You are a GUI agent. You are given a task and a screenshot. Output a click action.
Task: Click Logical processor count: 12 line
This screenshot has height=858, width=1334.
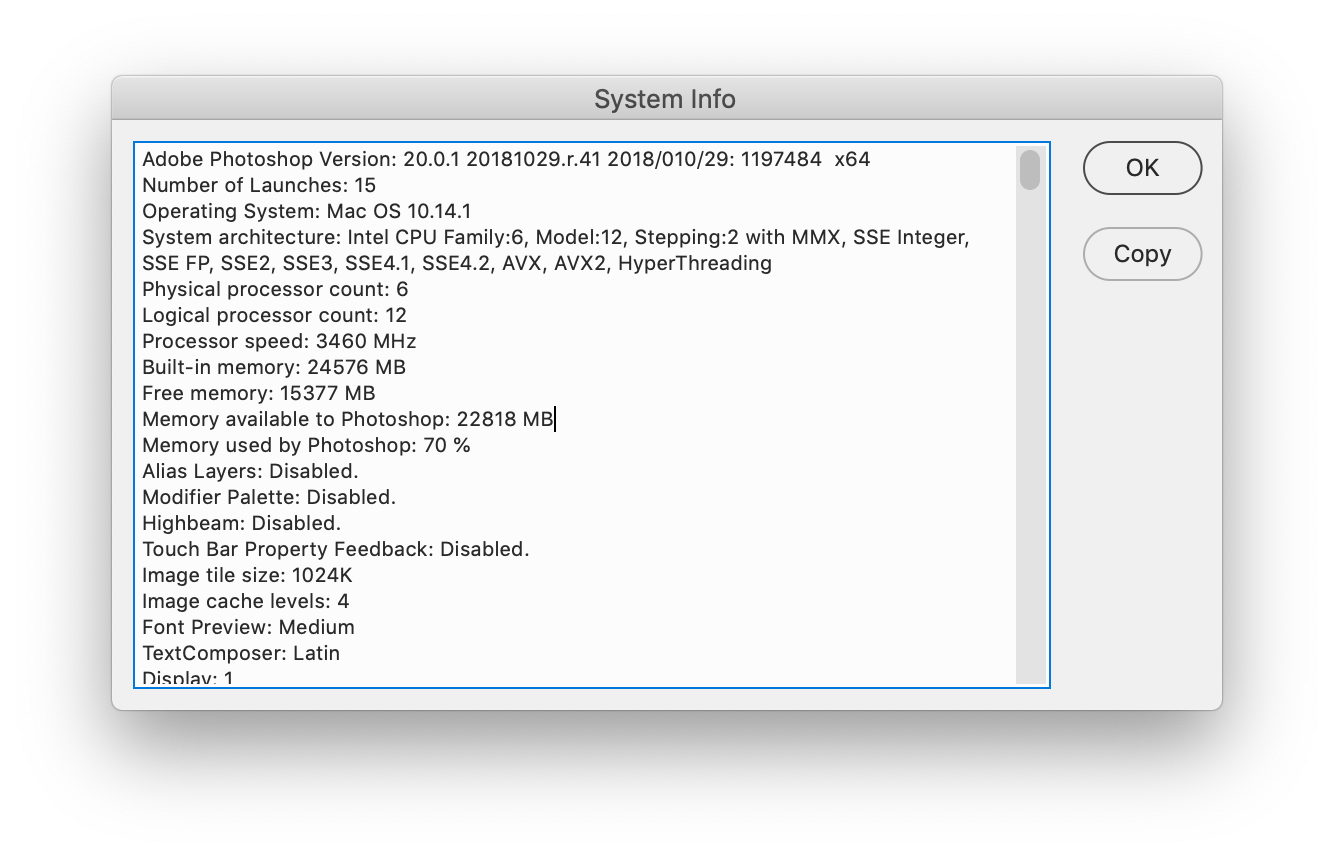[274, 315]
